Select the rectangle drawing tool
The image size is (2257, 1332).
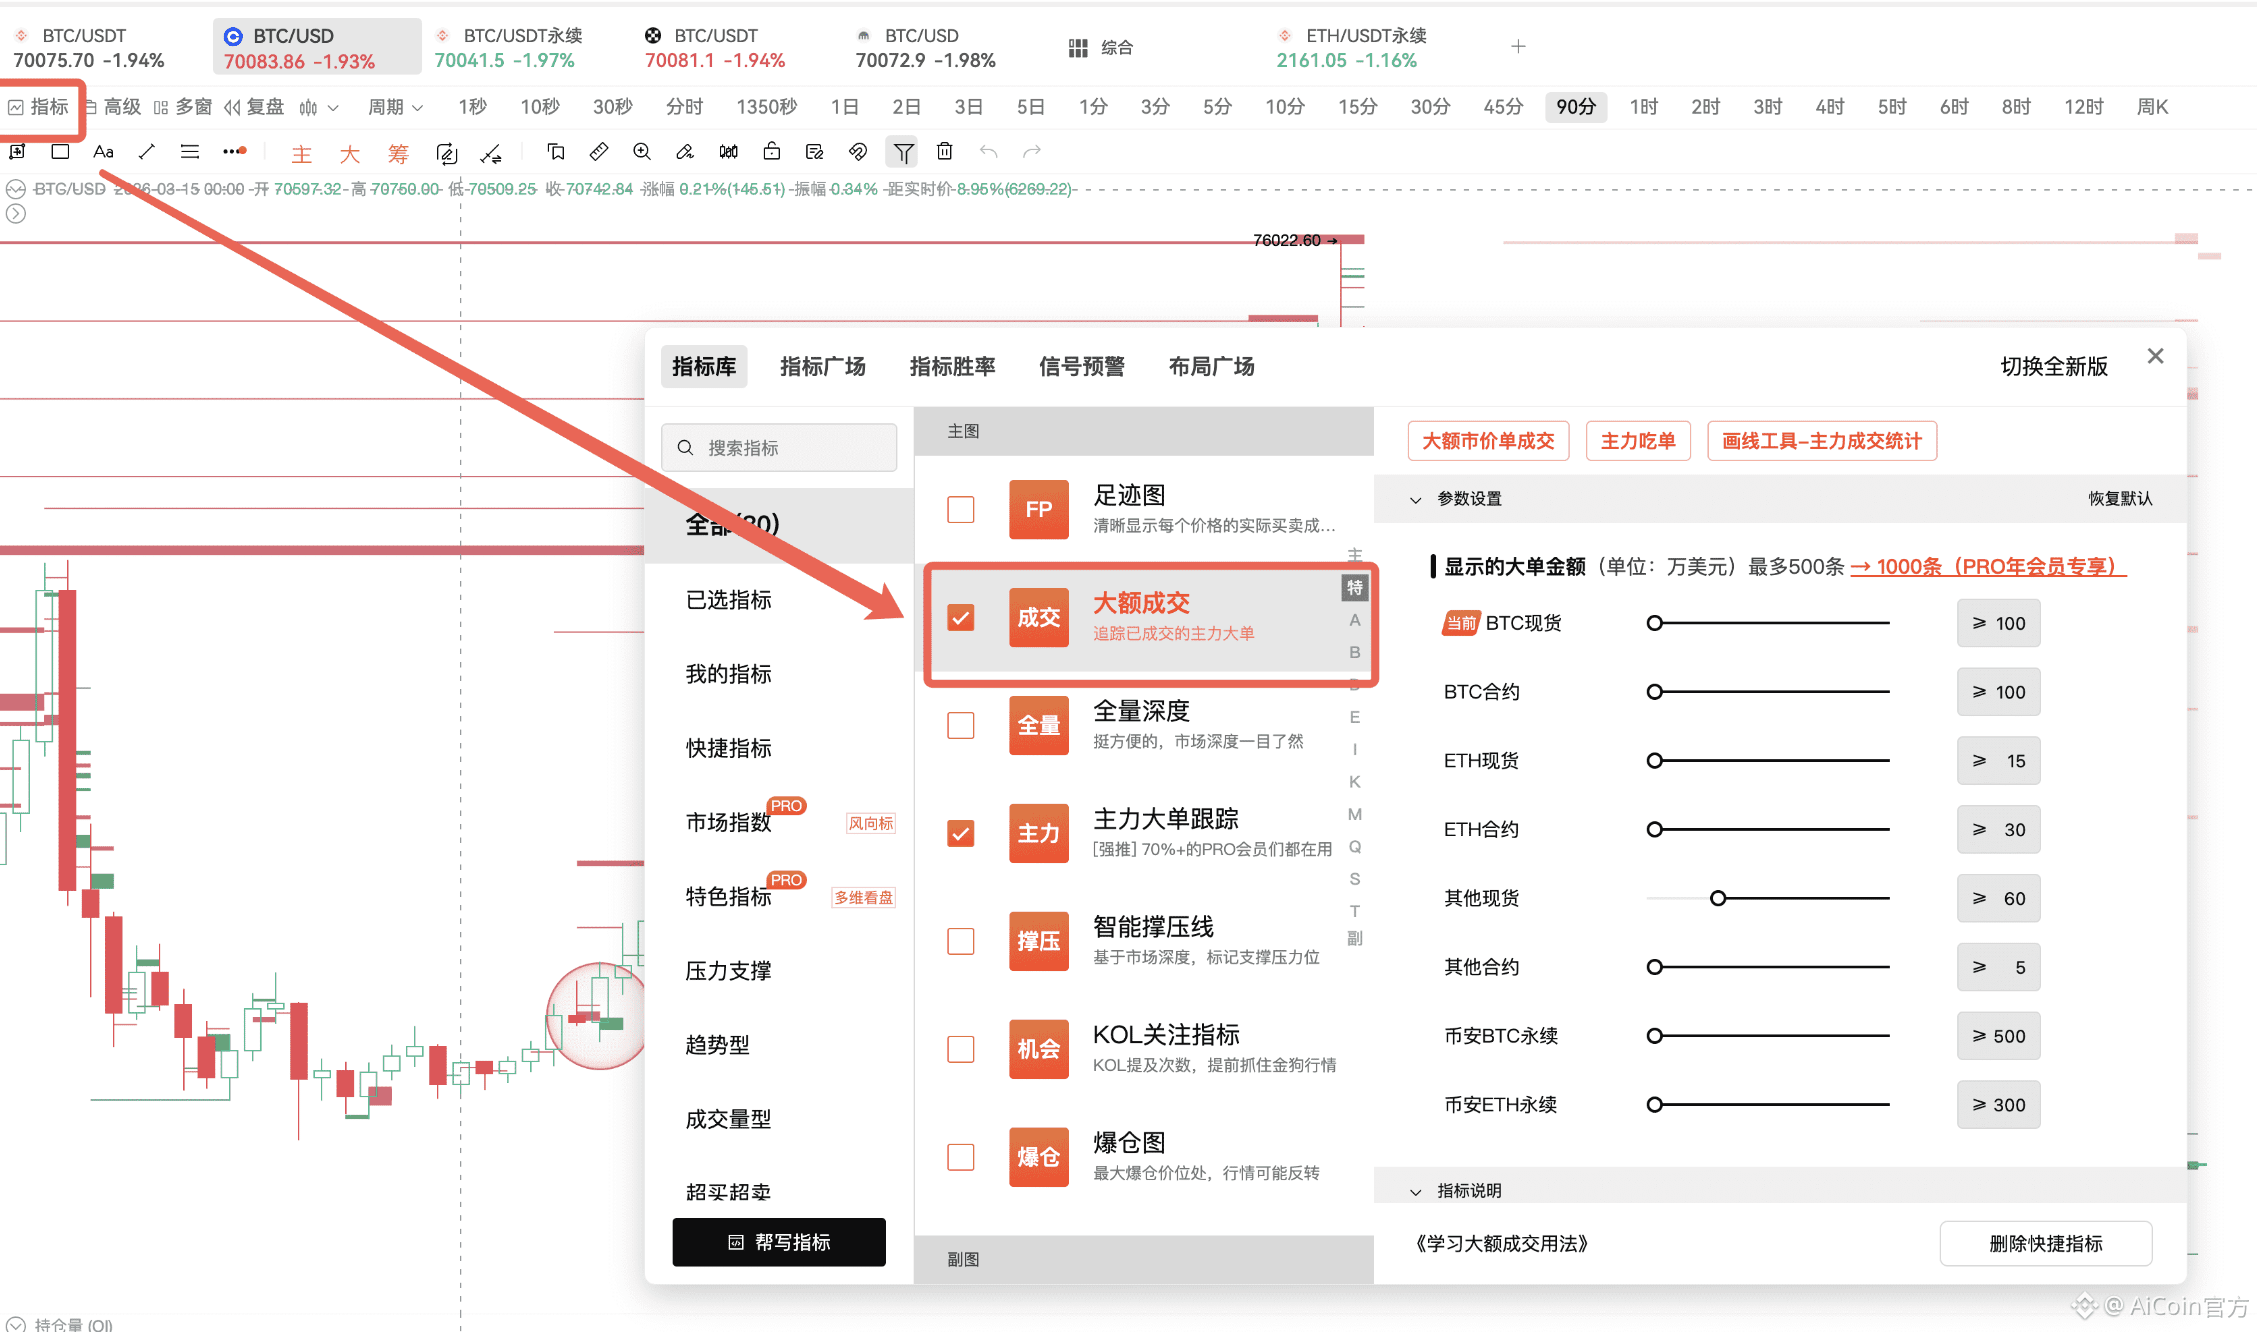click(60, 152)
